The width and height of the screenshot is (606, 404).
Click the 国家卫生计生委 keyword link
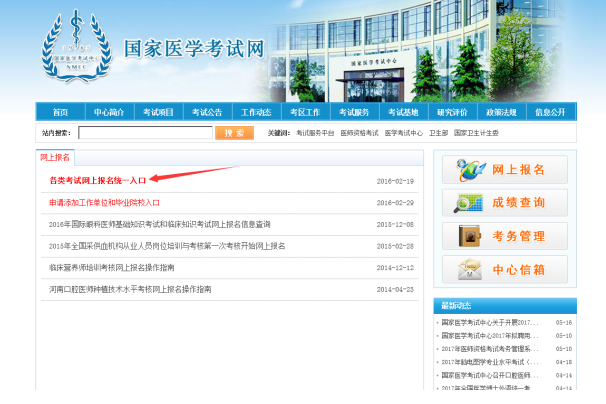[476, 133]
